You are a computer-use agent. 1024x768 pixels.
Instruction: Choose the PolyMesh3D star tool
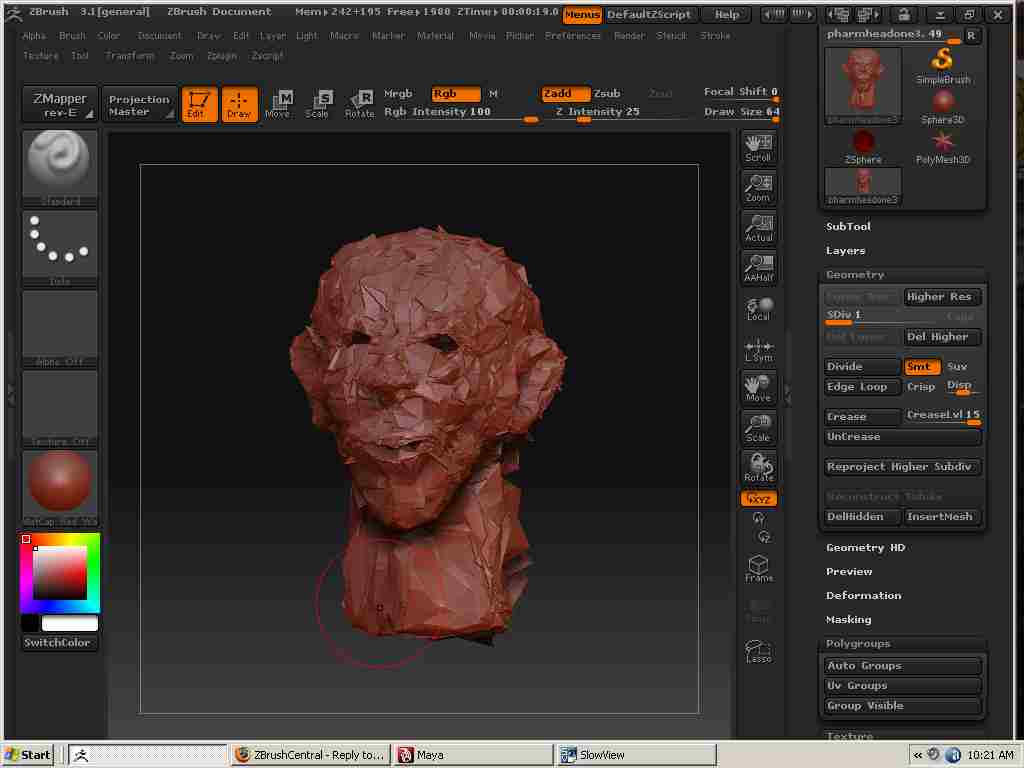943,145
